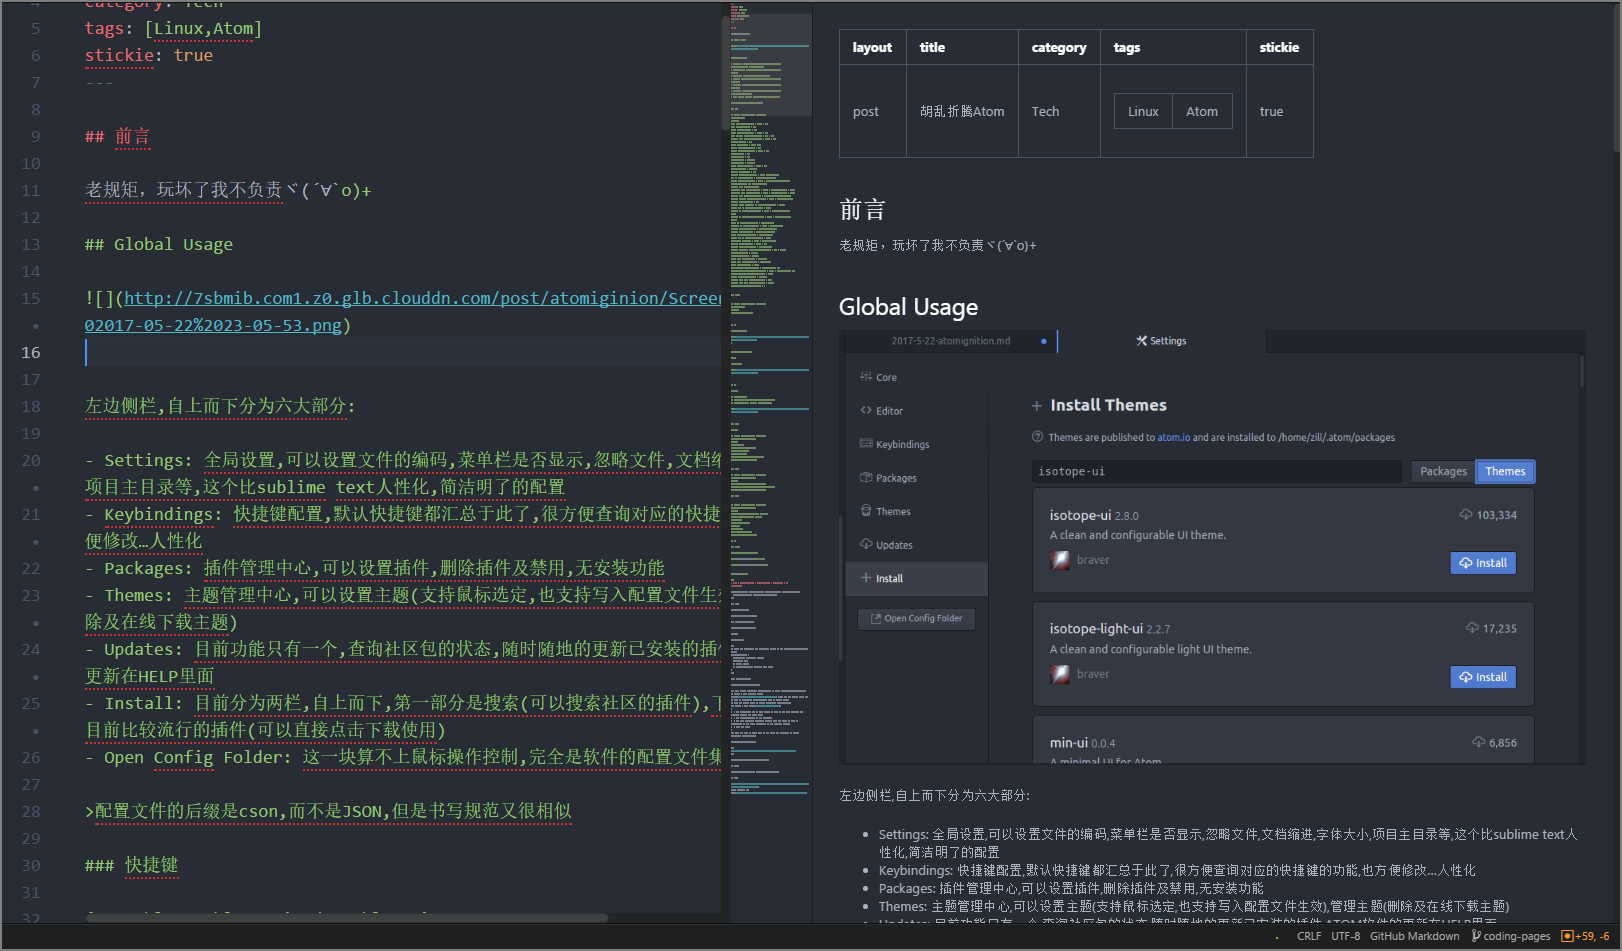Open the GitHub Markdown grammar selector
Viewport: 1622px width, 951px height.
tap(1414, 936)
